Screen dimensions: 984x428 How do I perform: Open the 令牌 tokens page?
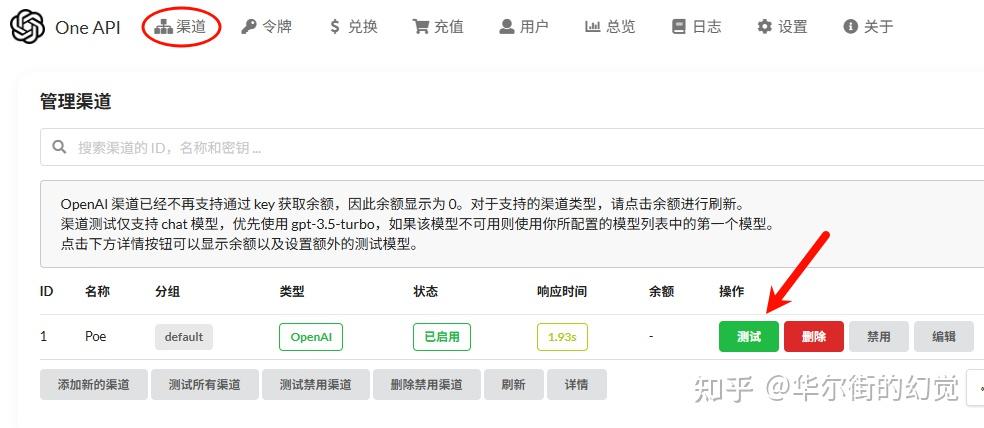click(266, 27)
